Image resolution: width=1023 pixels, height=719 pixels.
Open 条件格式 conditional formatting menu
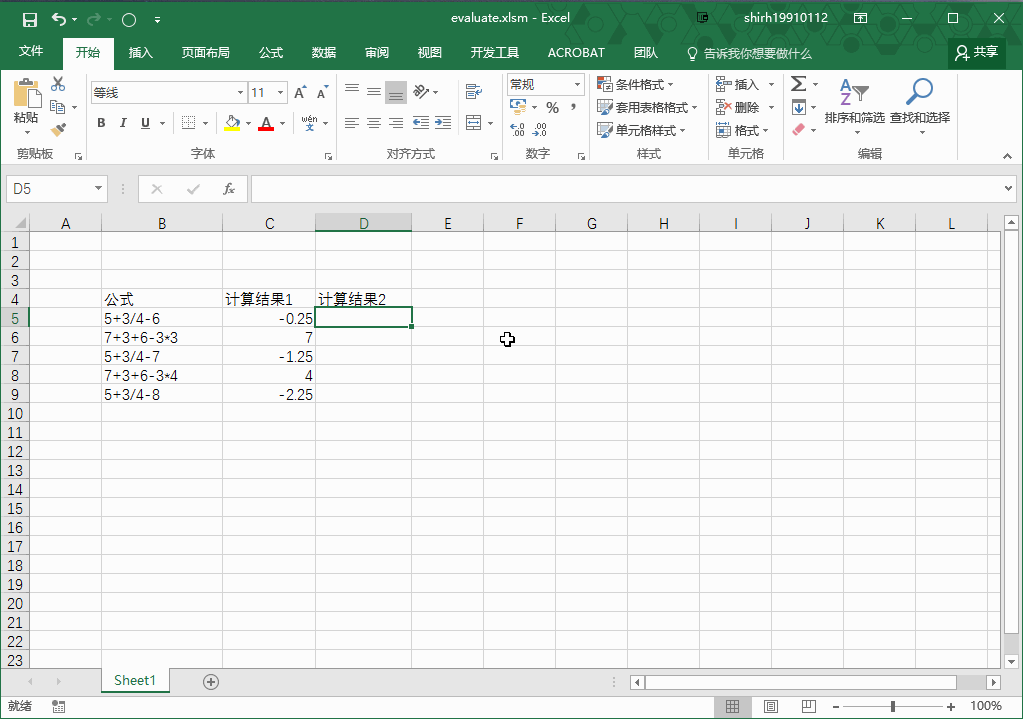tap(635, 84)
